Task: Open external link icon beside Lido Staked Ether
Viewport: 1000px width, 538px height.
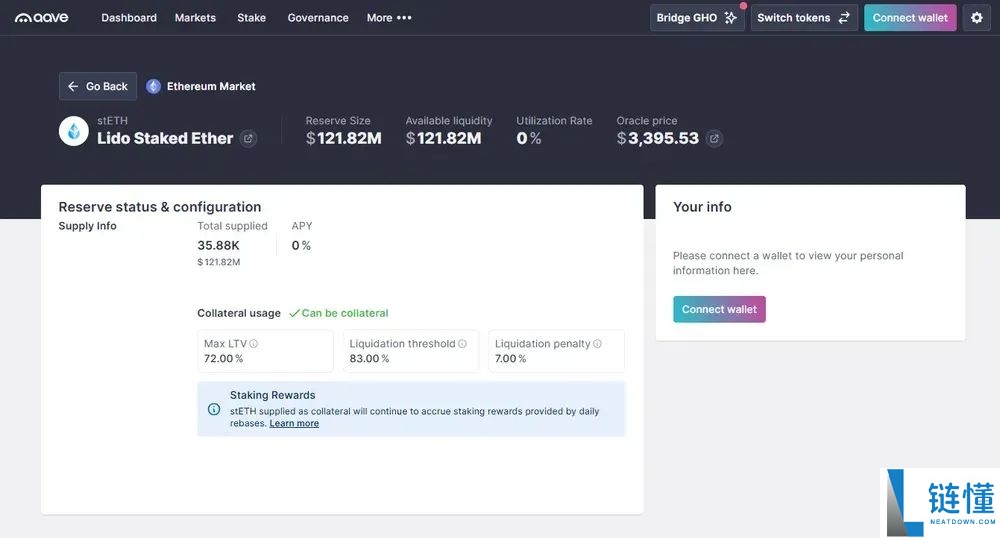Action: coord(249,139)
